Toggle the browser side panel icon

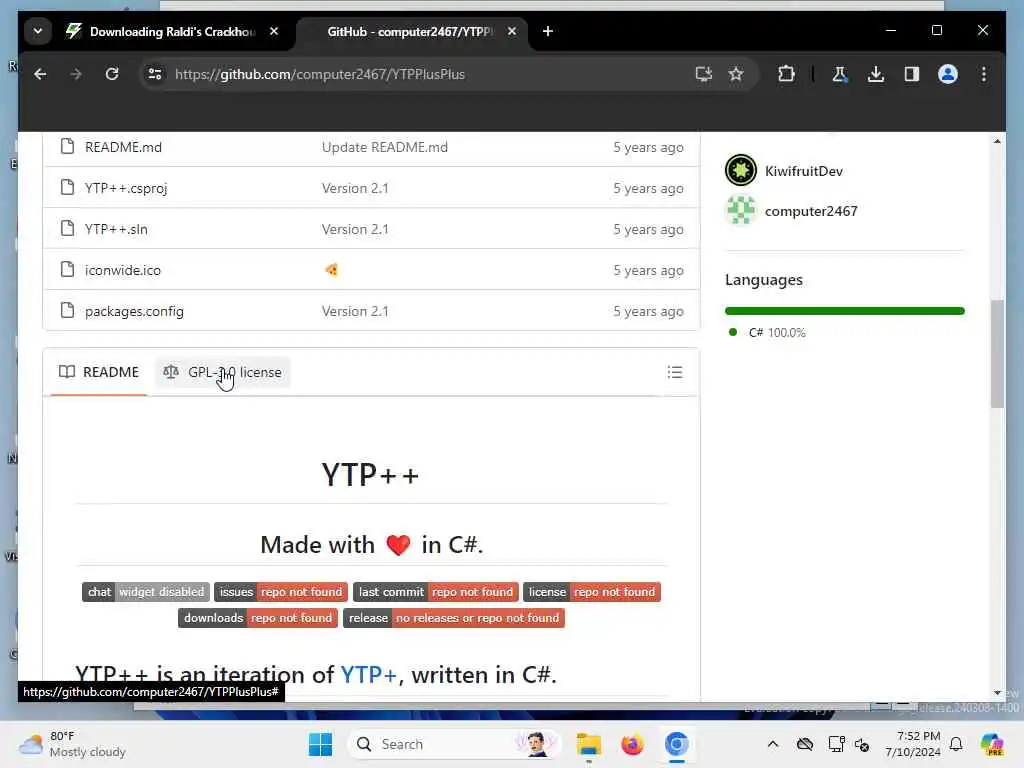(912, 74)
